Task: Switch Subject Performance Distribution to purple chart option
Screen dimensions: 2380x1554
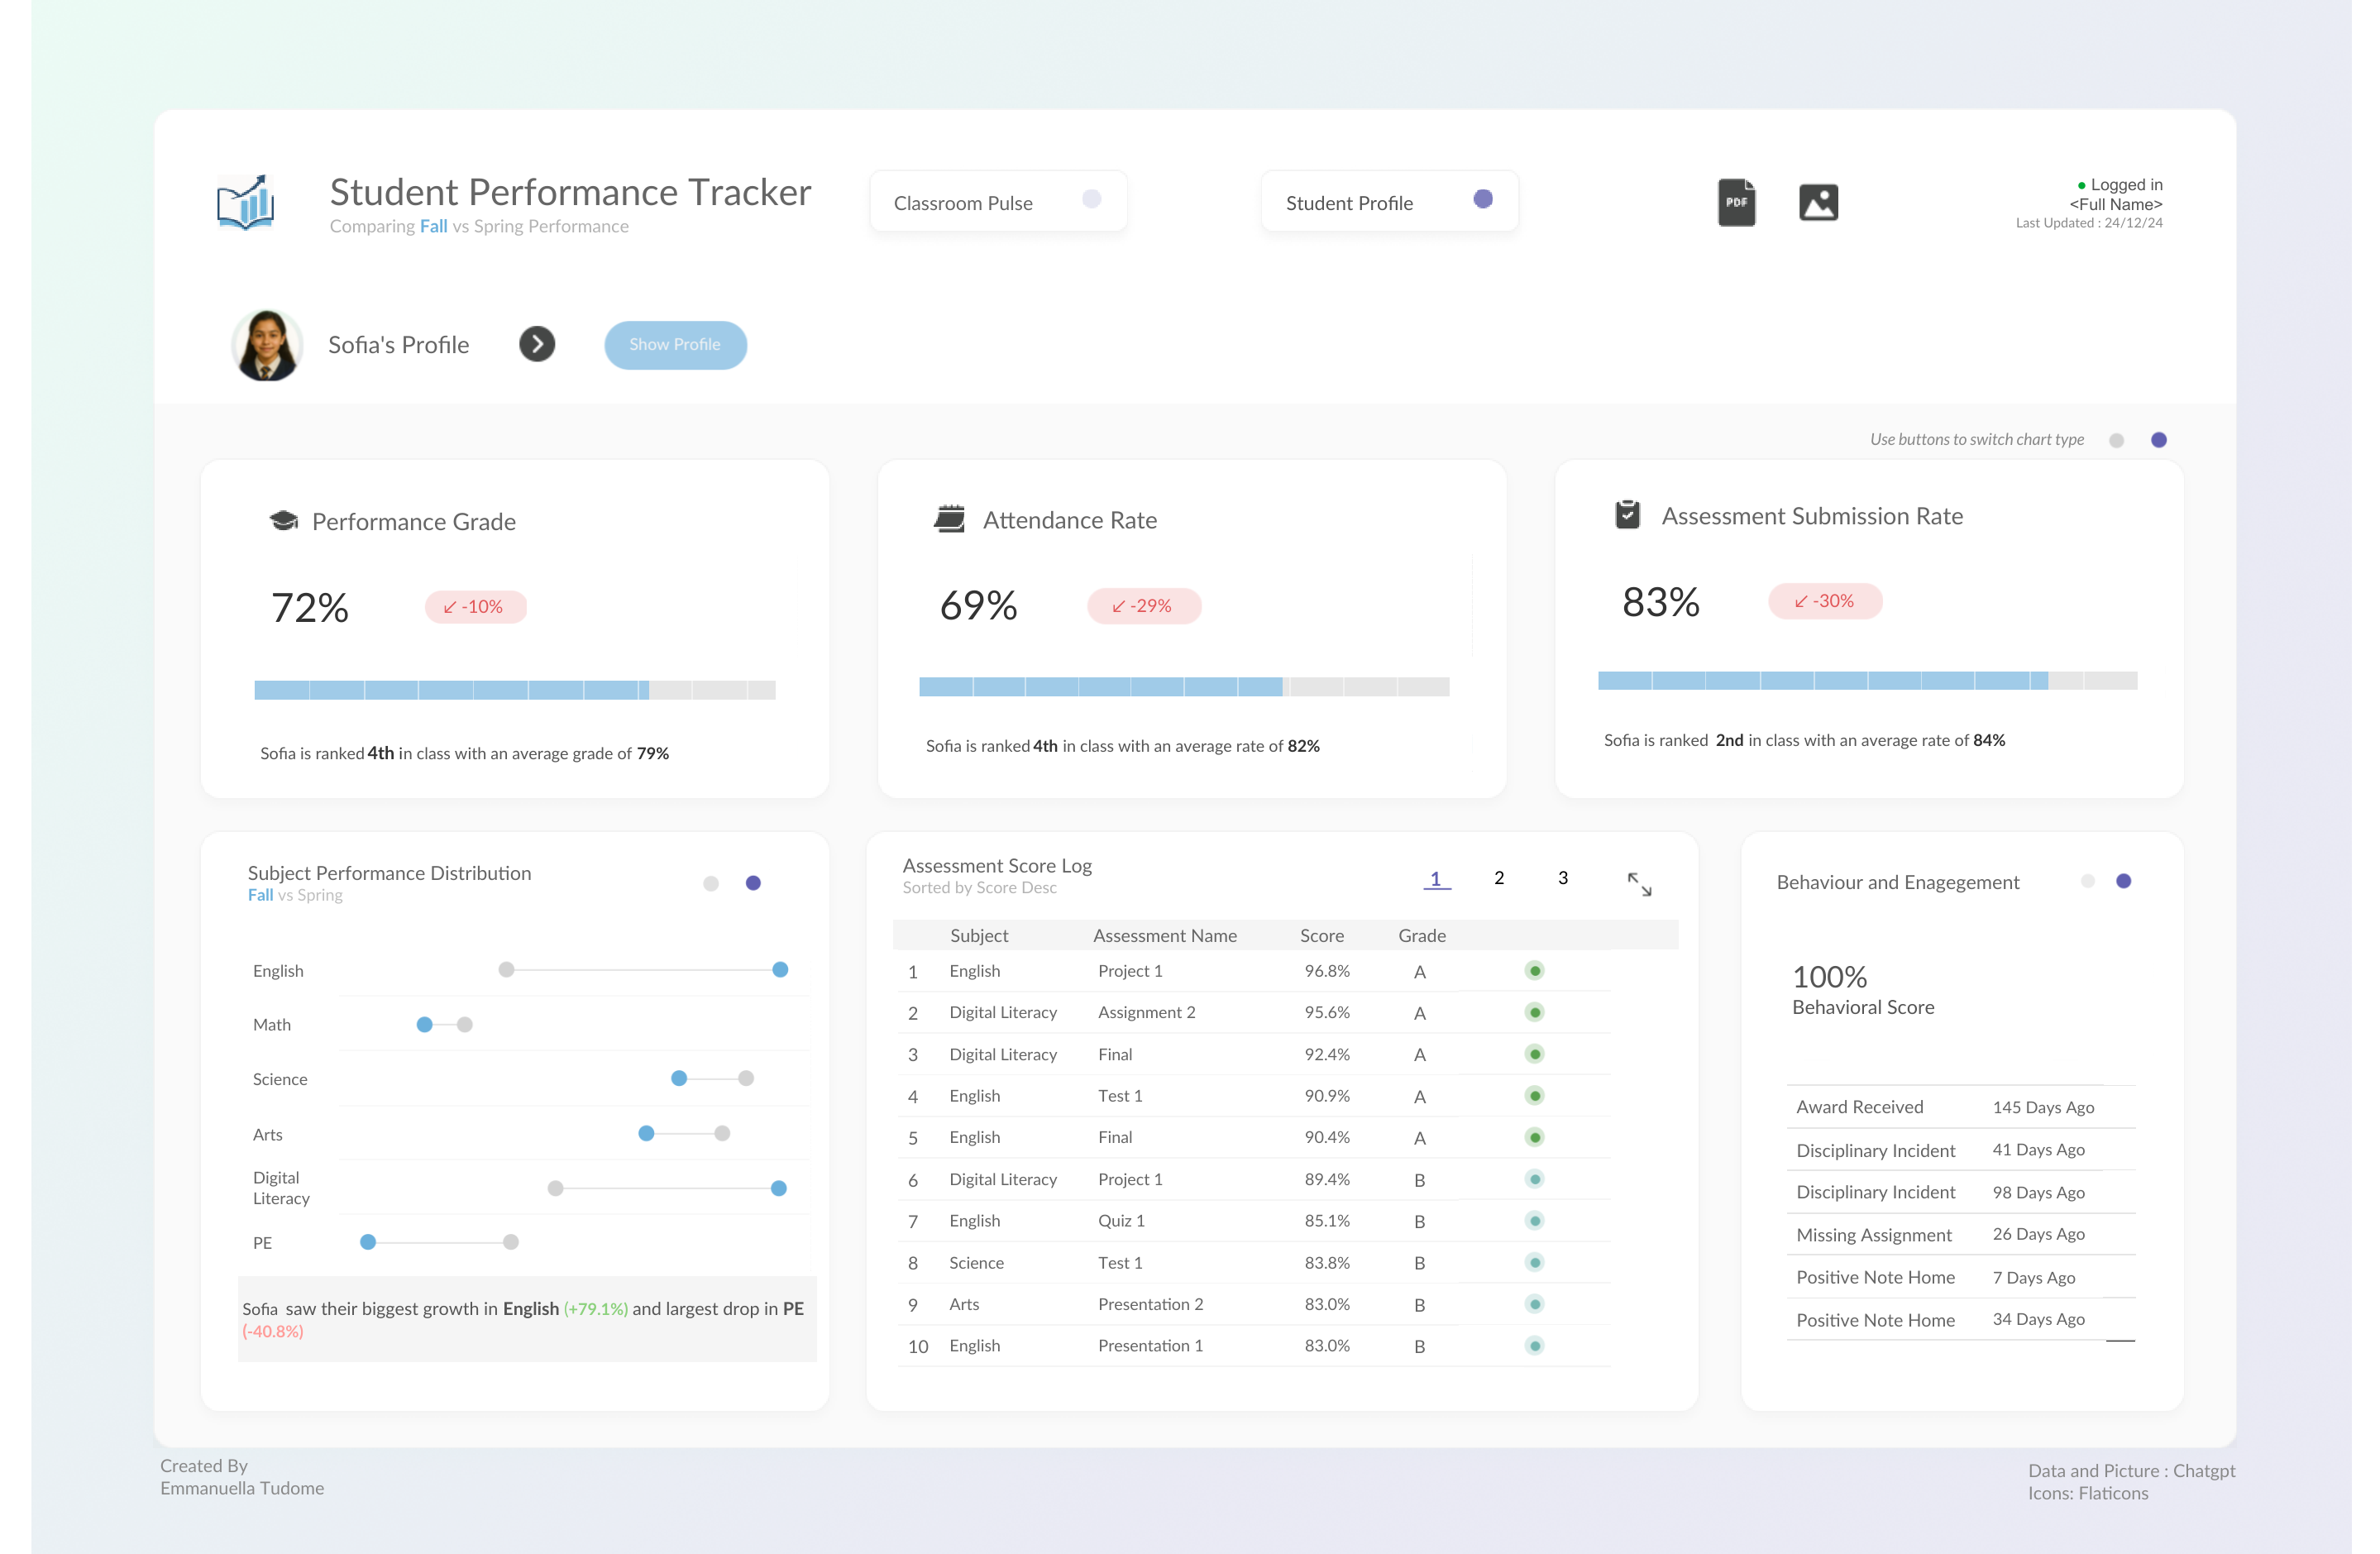Action: (753, 883)
